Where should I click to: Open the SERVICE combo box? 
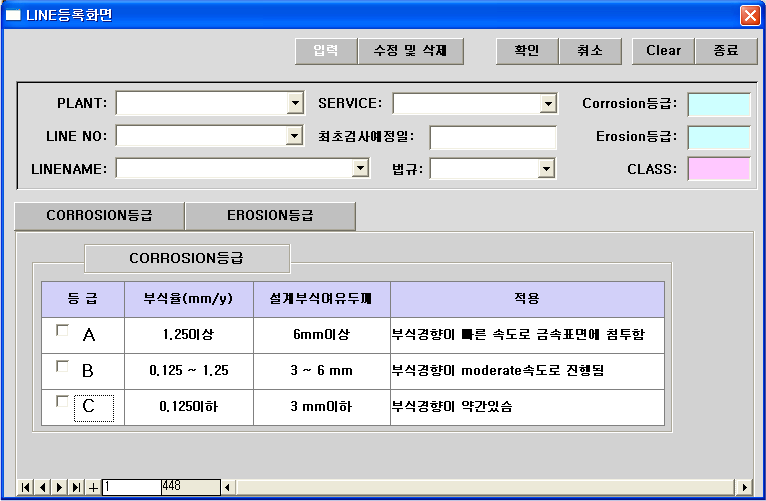tap(548, 103)
